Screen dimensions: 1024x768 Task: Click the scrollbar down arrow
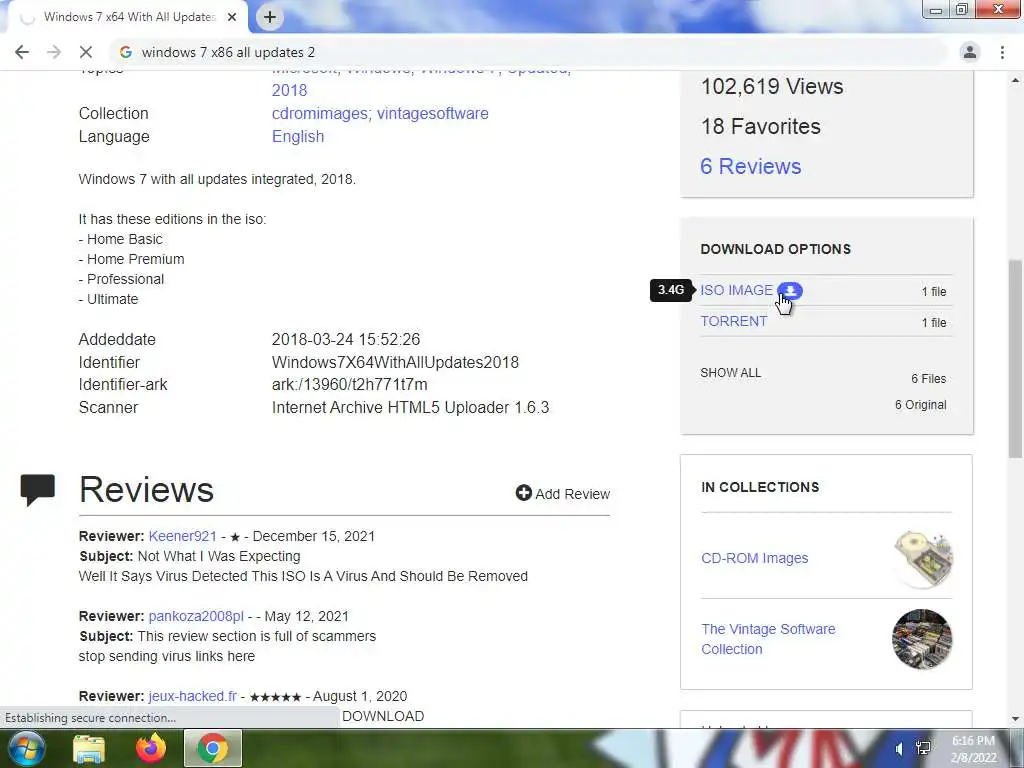click(x=1016, y=719)
